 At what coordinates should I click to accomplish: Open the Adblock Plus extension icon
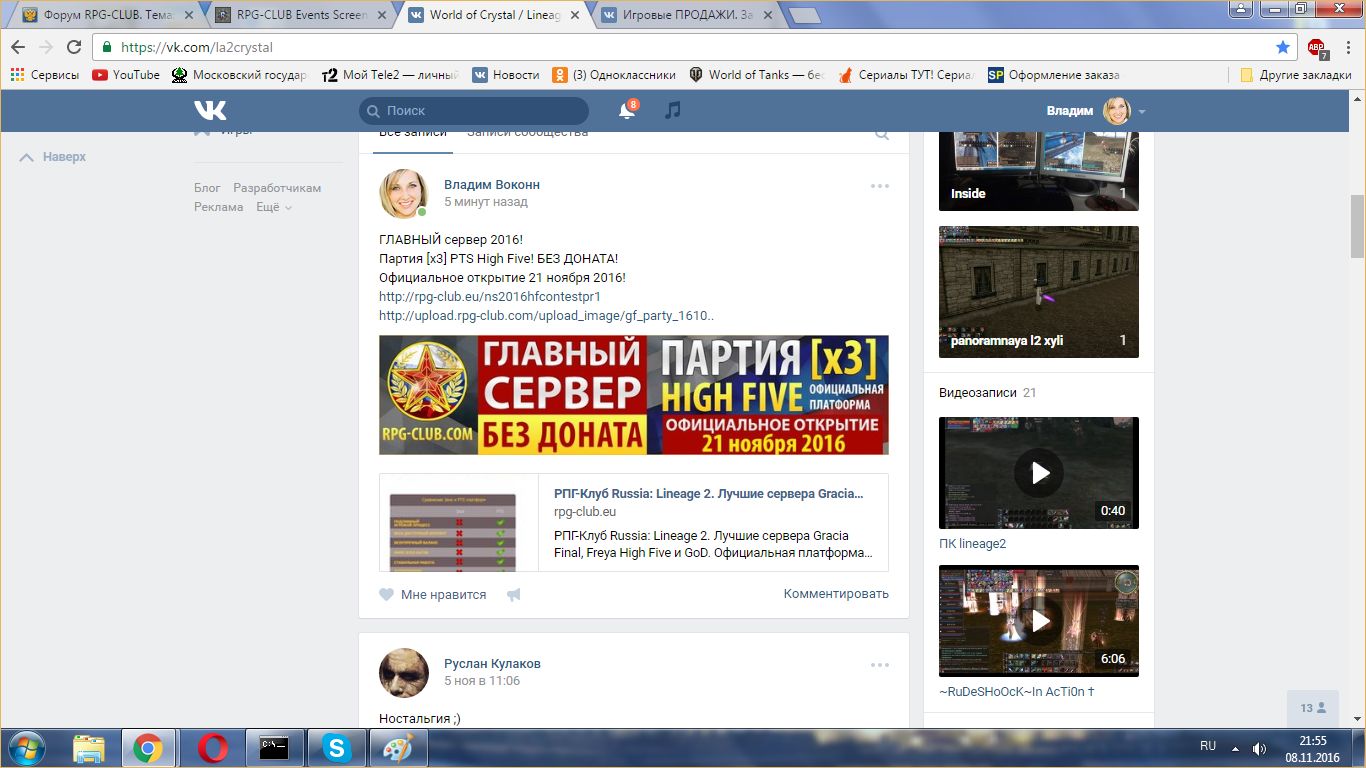[1317, 47]
